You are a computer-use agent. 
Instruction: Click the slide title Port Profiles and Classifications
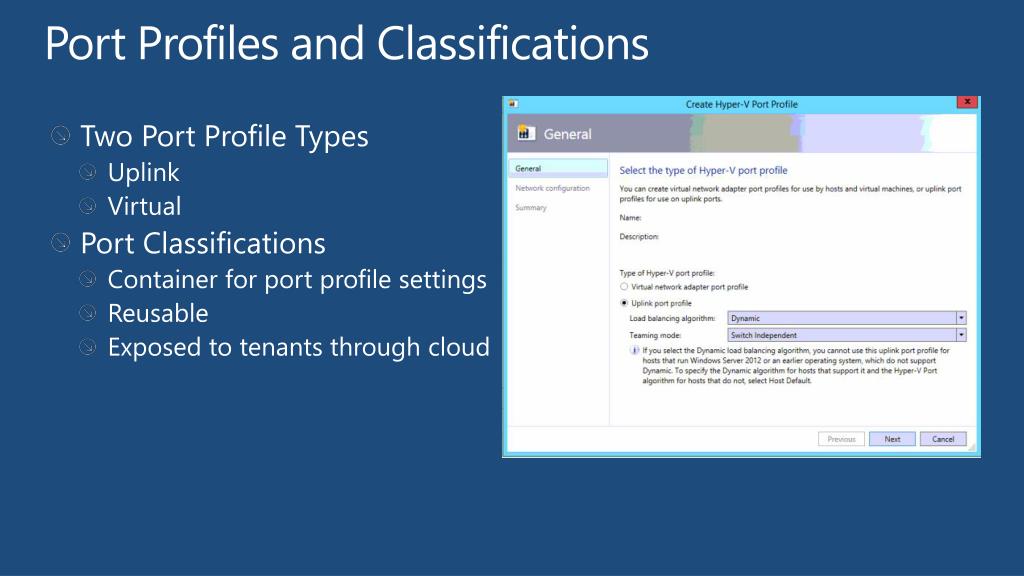[x=347, y=44]
